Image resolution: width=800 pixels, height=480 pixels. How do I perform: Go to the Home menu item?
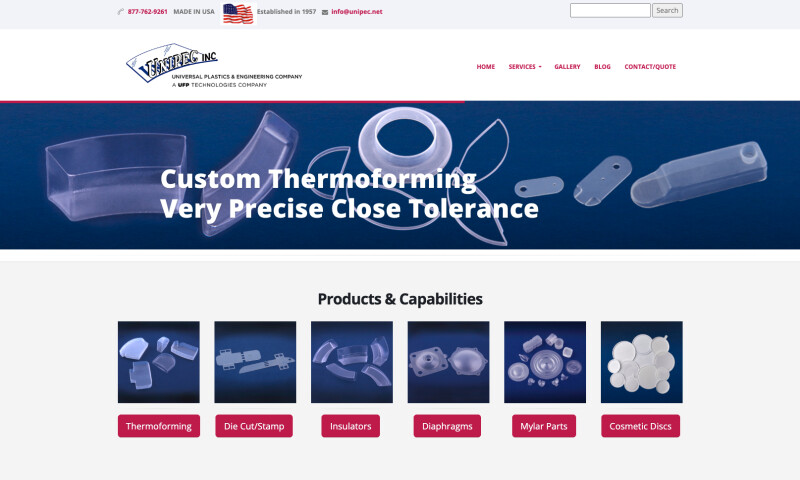tap(486, 67)
